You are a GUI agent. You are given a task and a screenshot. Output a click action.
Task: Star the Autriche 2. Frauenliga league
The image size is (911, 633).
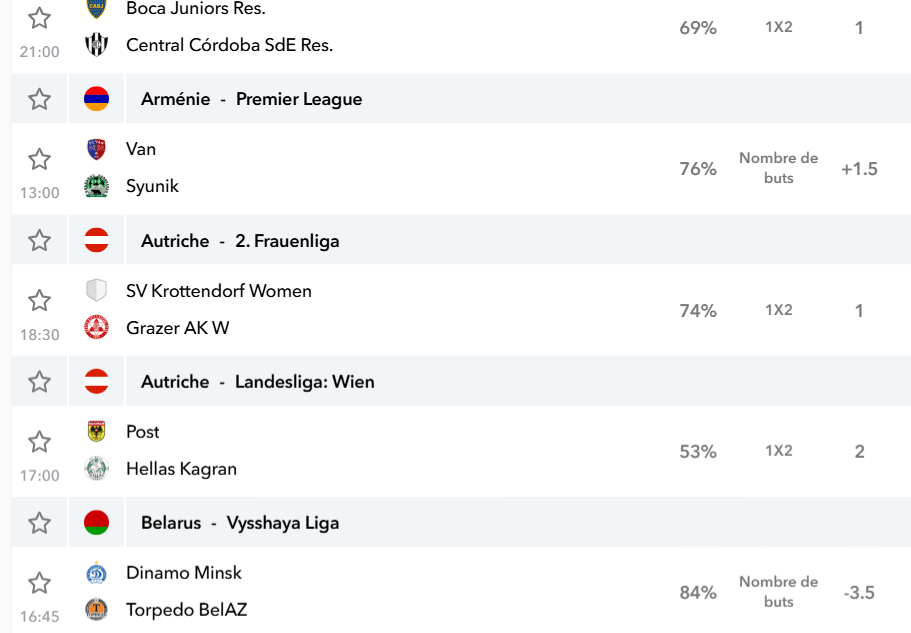[x=40, y=240]
